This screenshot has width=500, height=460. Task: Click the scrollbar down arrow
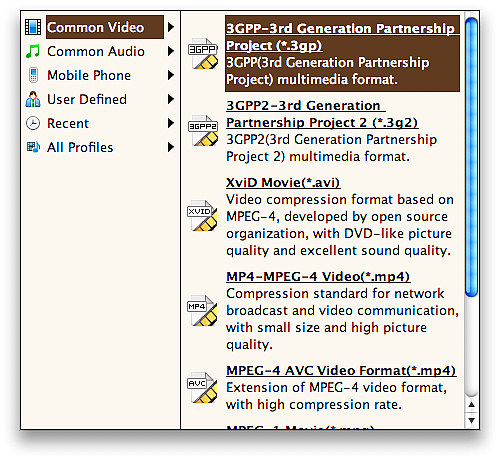pyautogui.click(x=471, y=420)
